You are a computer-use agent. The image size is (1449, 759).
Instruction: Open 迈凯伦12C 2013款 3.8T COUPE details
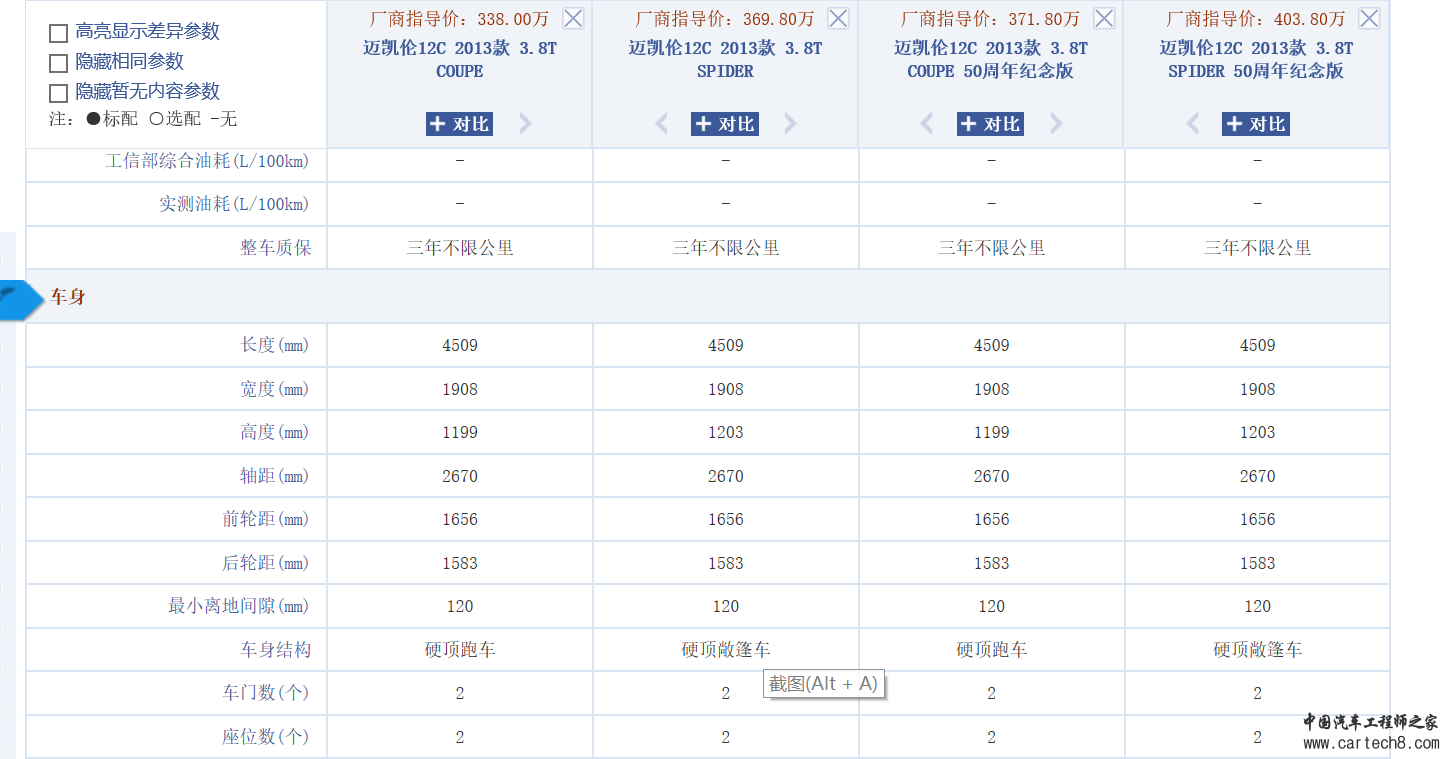click(459, 59)
